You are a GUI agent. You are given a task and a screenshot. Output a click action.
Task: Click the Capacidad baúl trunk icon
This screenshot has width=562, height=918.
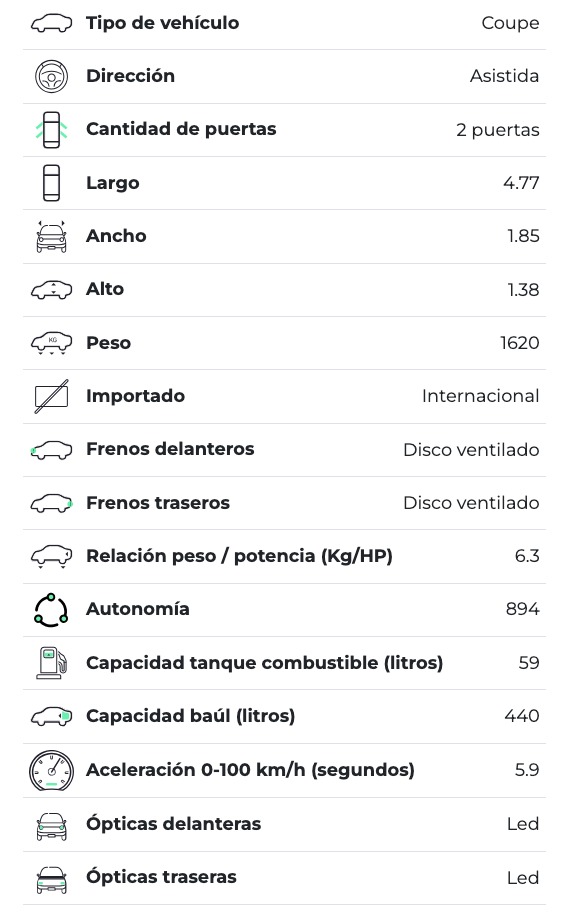[52, 716]
